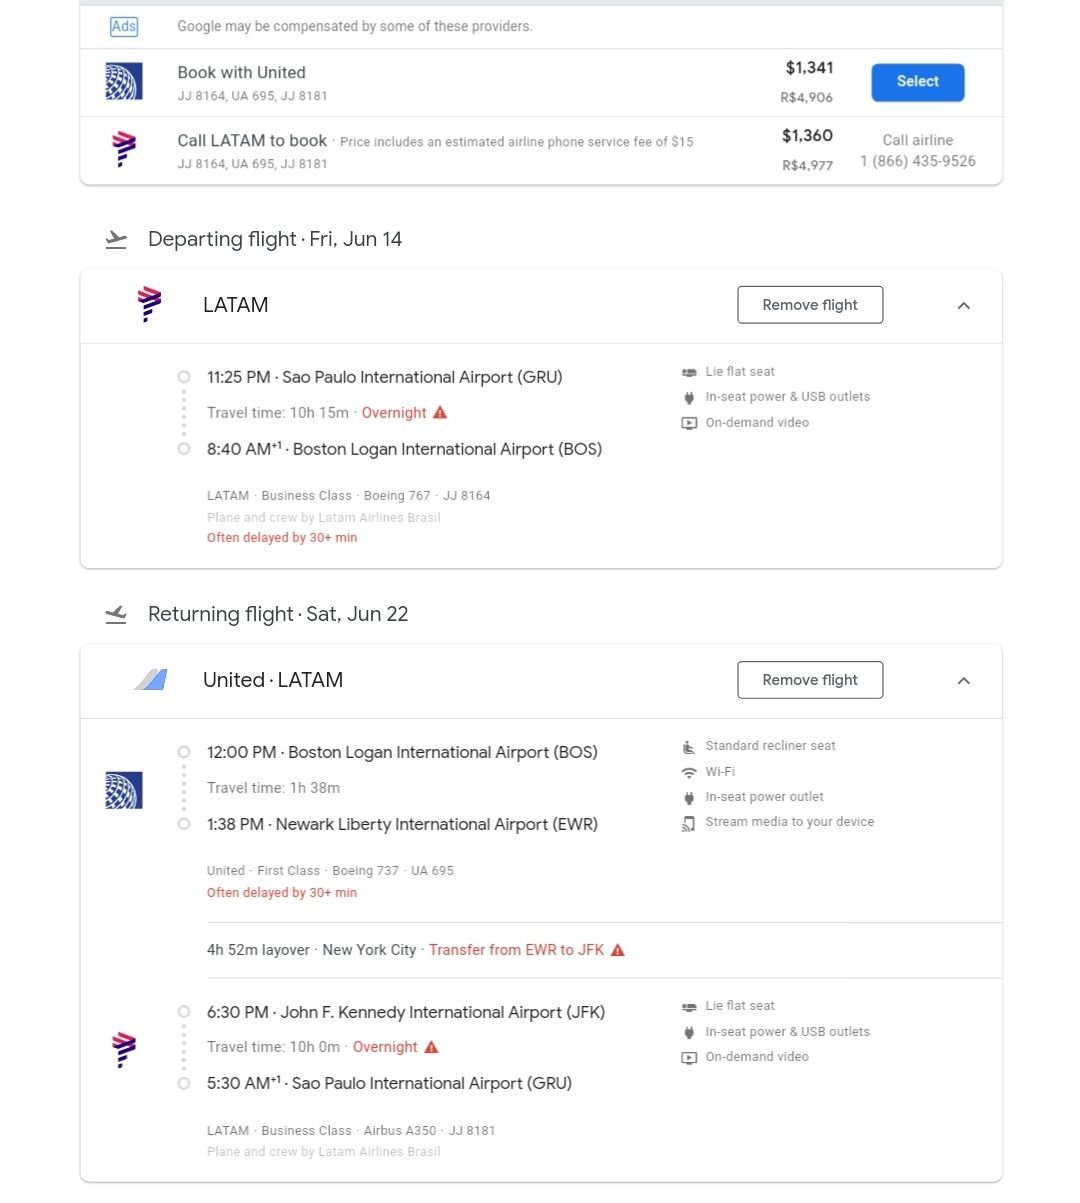
Task: Click the Wi-Fi amenity icon
Action: pyautogui.click(x=689, y=772)
